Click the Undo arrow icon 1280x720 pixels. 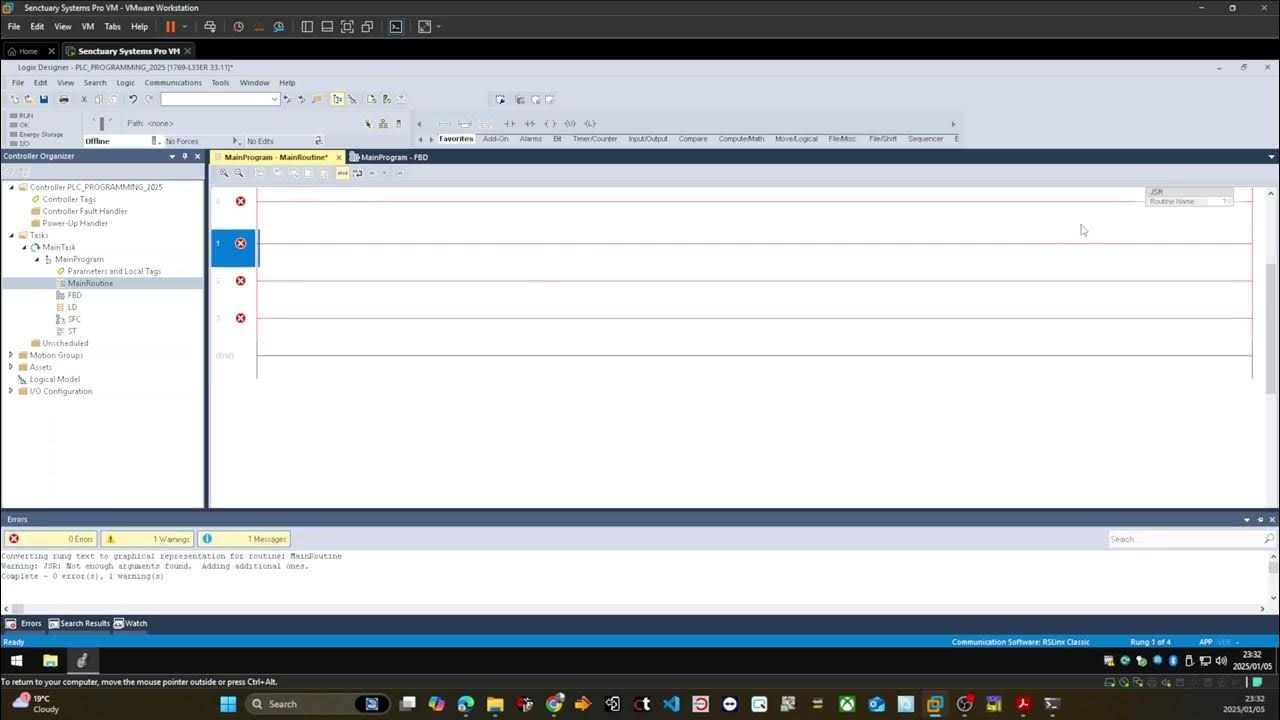[132, 99]
